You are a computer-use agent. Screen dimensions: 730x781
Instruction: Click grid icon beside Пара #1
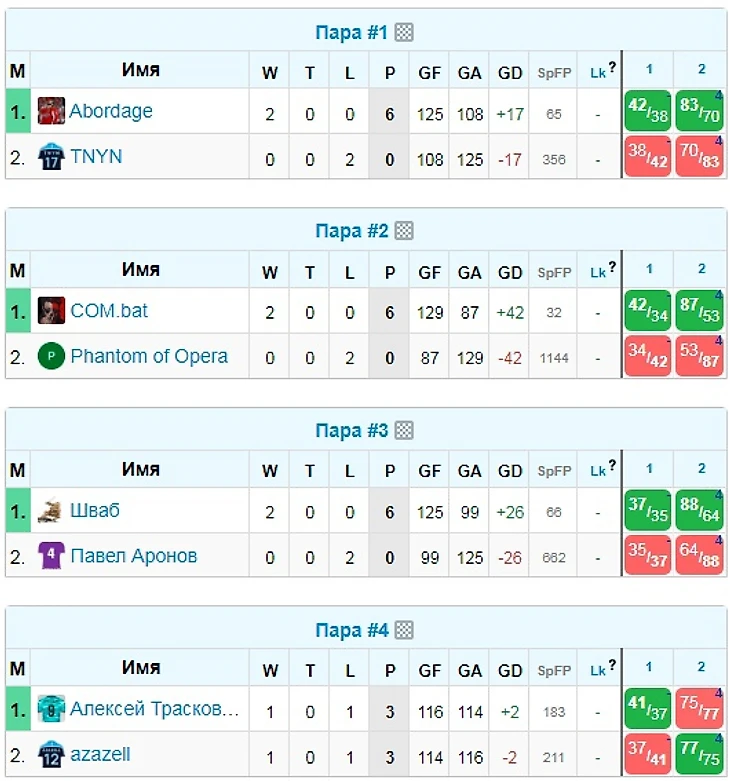pos(403,33)
